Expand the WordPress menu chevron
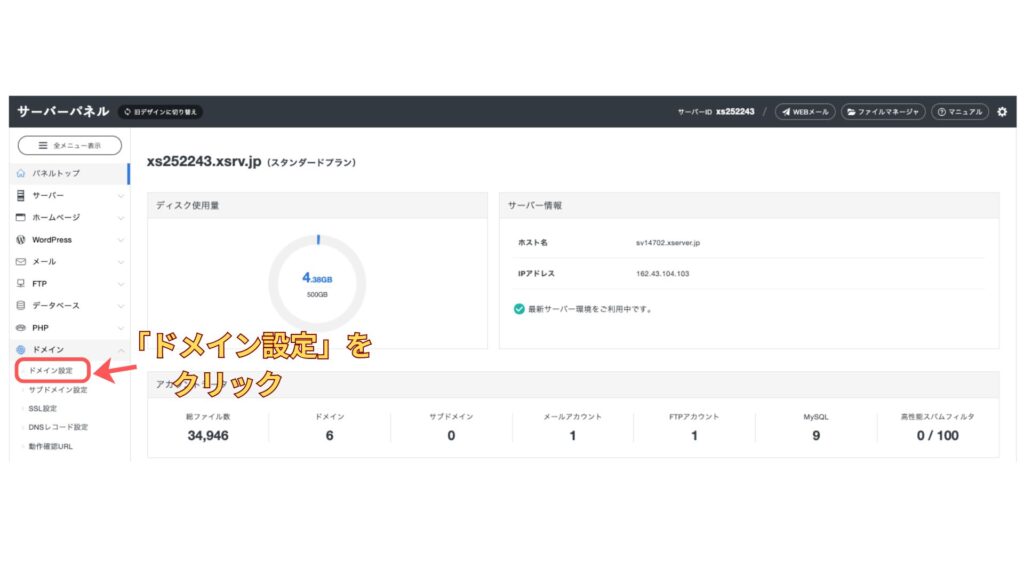This screenshot has width=1024, height=576. [121, 240]
